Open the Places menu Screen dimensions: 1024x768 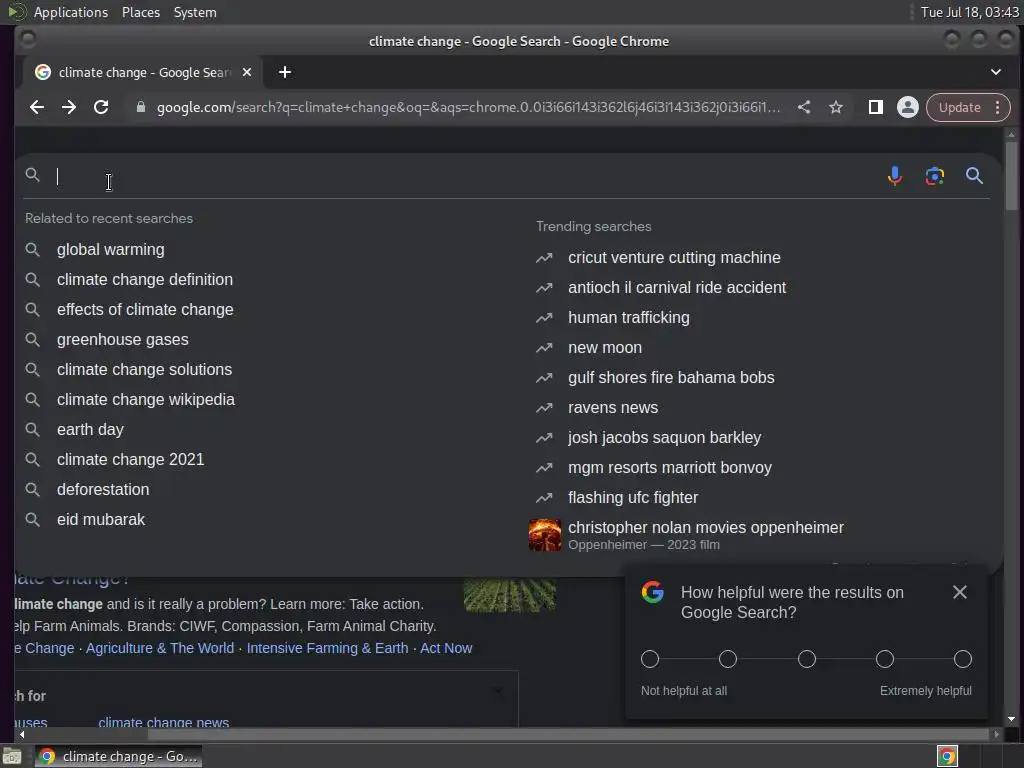[140, 12]
